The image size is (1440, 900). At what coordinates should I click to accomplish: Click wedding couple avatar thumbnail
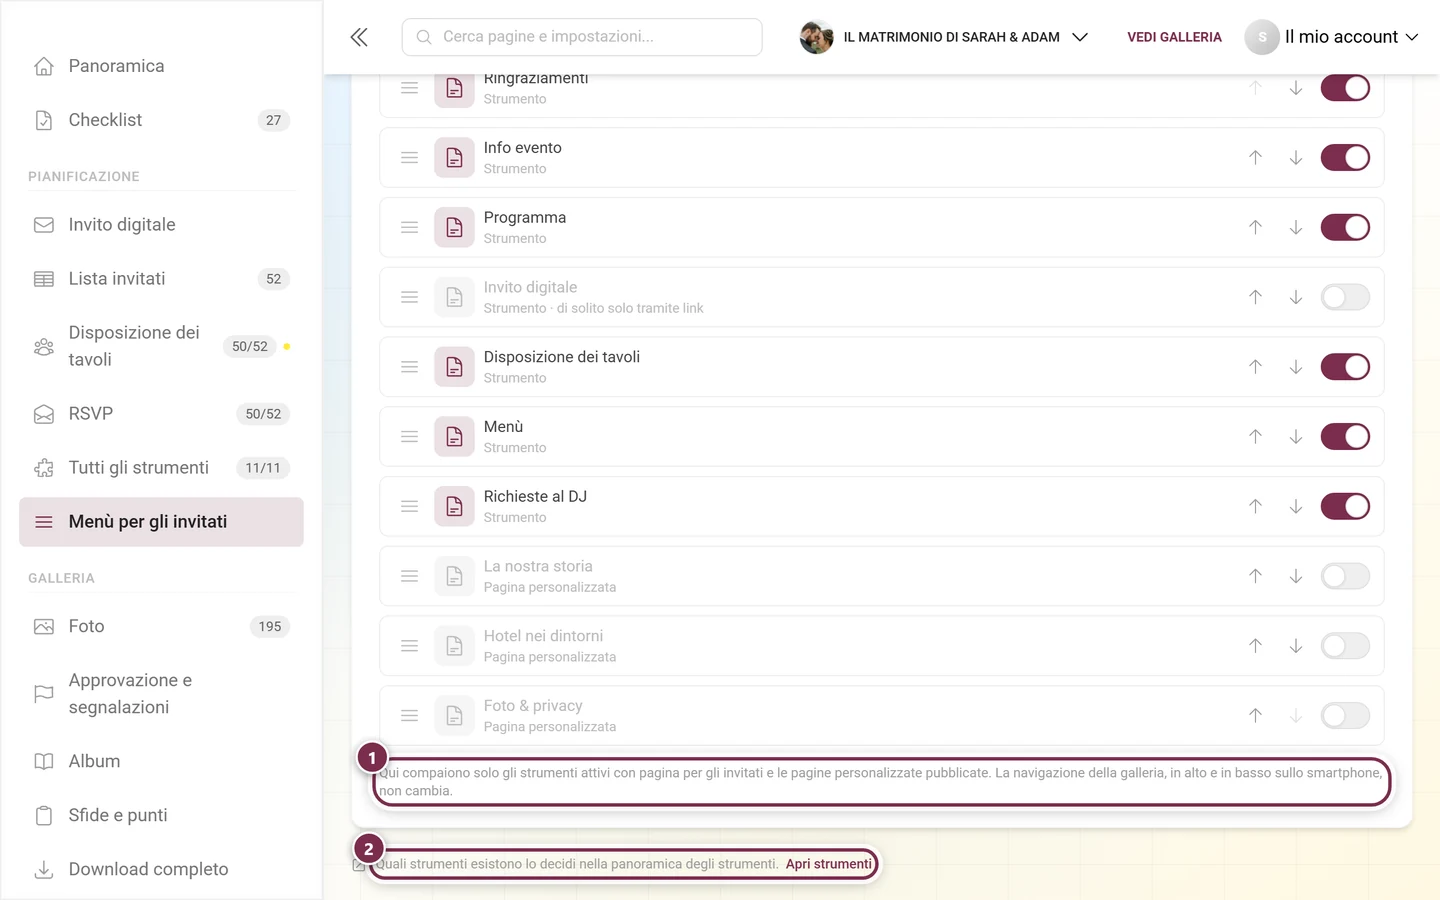pyautogui.click(x=816, y=37)
